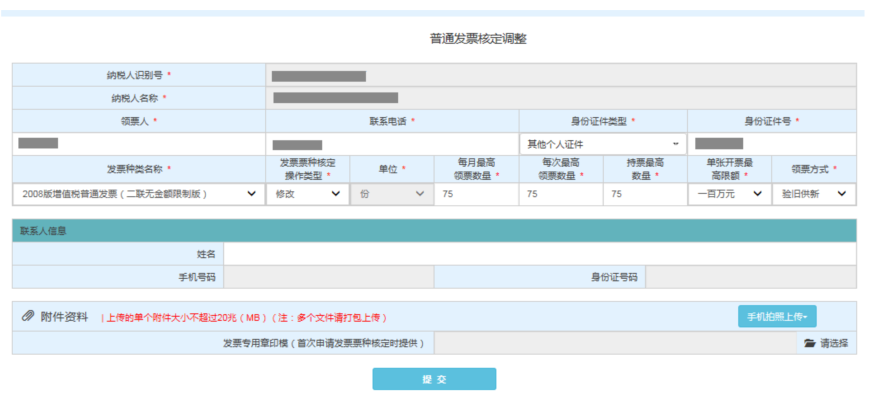Expand the 单张开票最高限额 dropdown showing 一百万元
Screen dimensions: 871x414
point(729,194)
